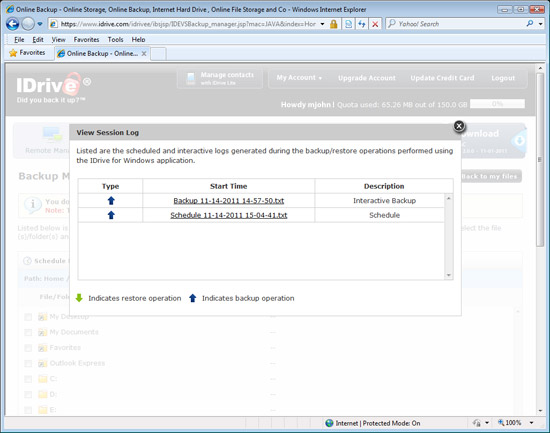Screen dimensions: 550x433
Task: Click the page vertical scrollbar thumb
Action: 540,159
